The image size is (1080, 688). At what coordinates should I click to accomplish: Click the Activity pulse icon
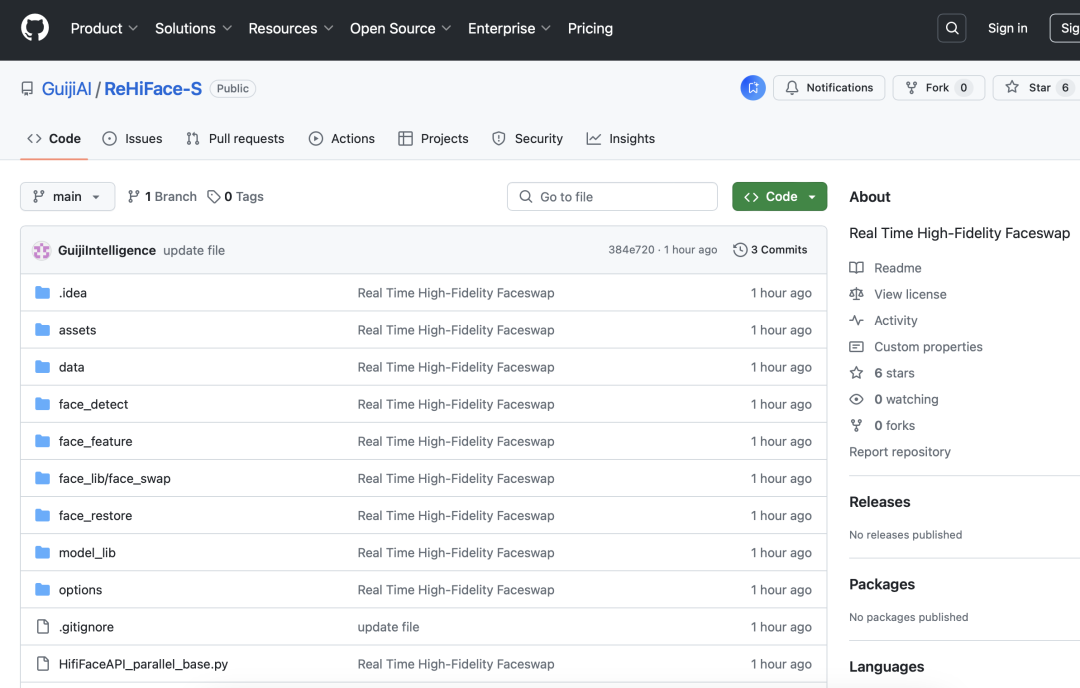pos(856,320)
